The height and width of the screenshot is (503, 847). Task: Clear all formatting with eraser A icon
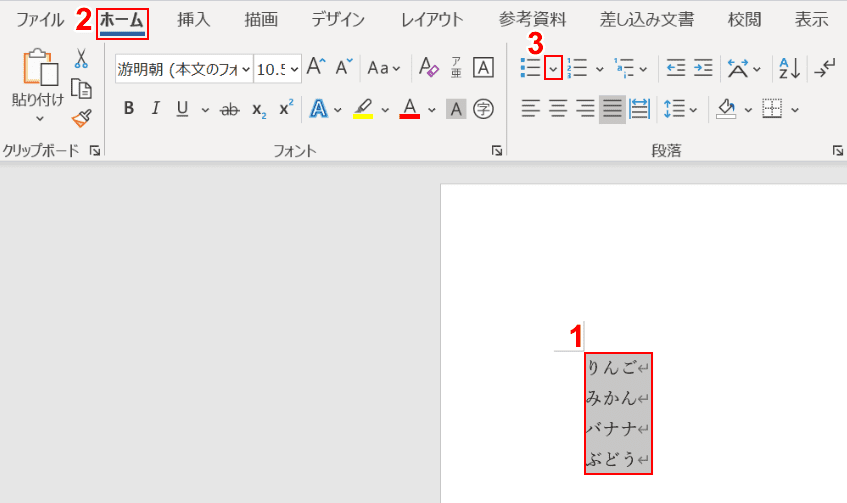tap(429, 68)
